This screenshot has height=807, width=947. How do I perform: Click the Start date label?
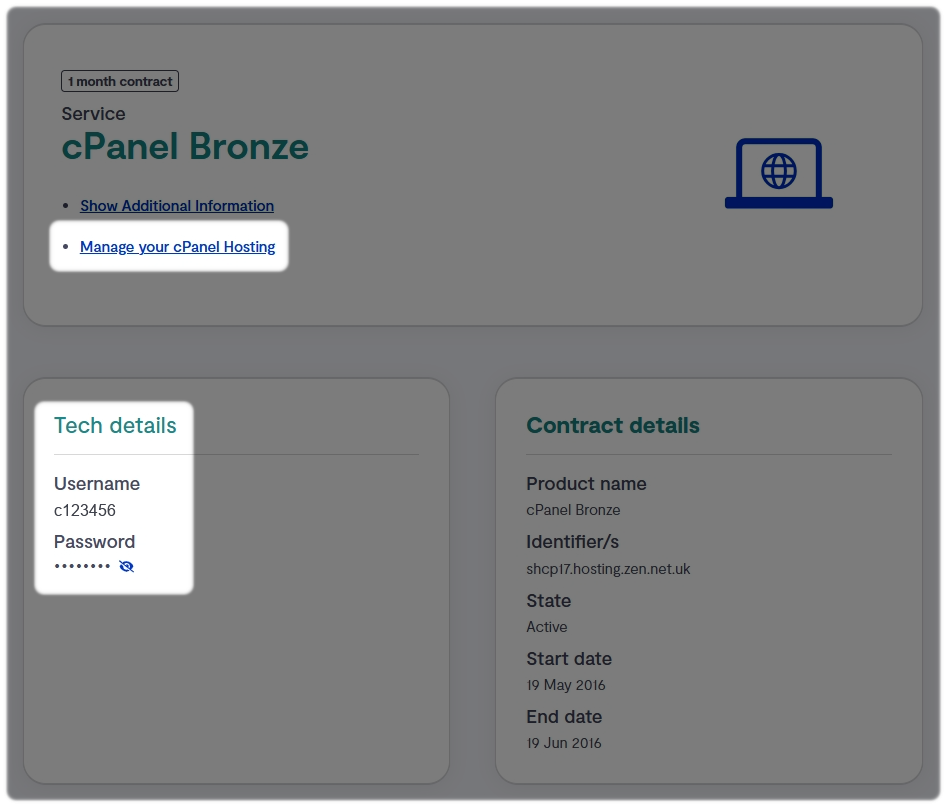click(569, 658)
